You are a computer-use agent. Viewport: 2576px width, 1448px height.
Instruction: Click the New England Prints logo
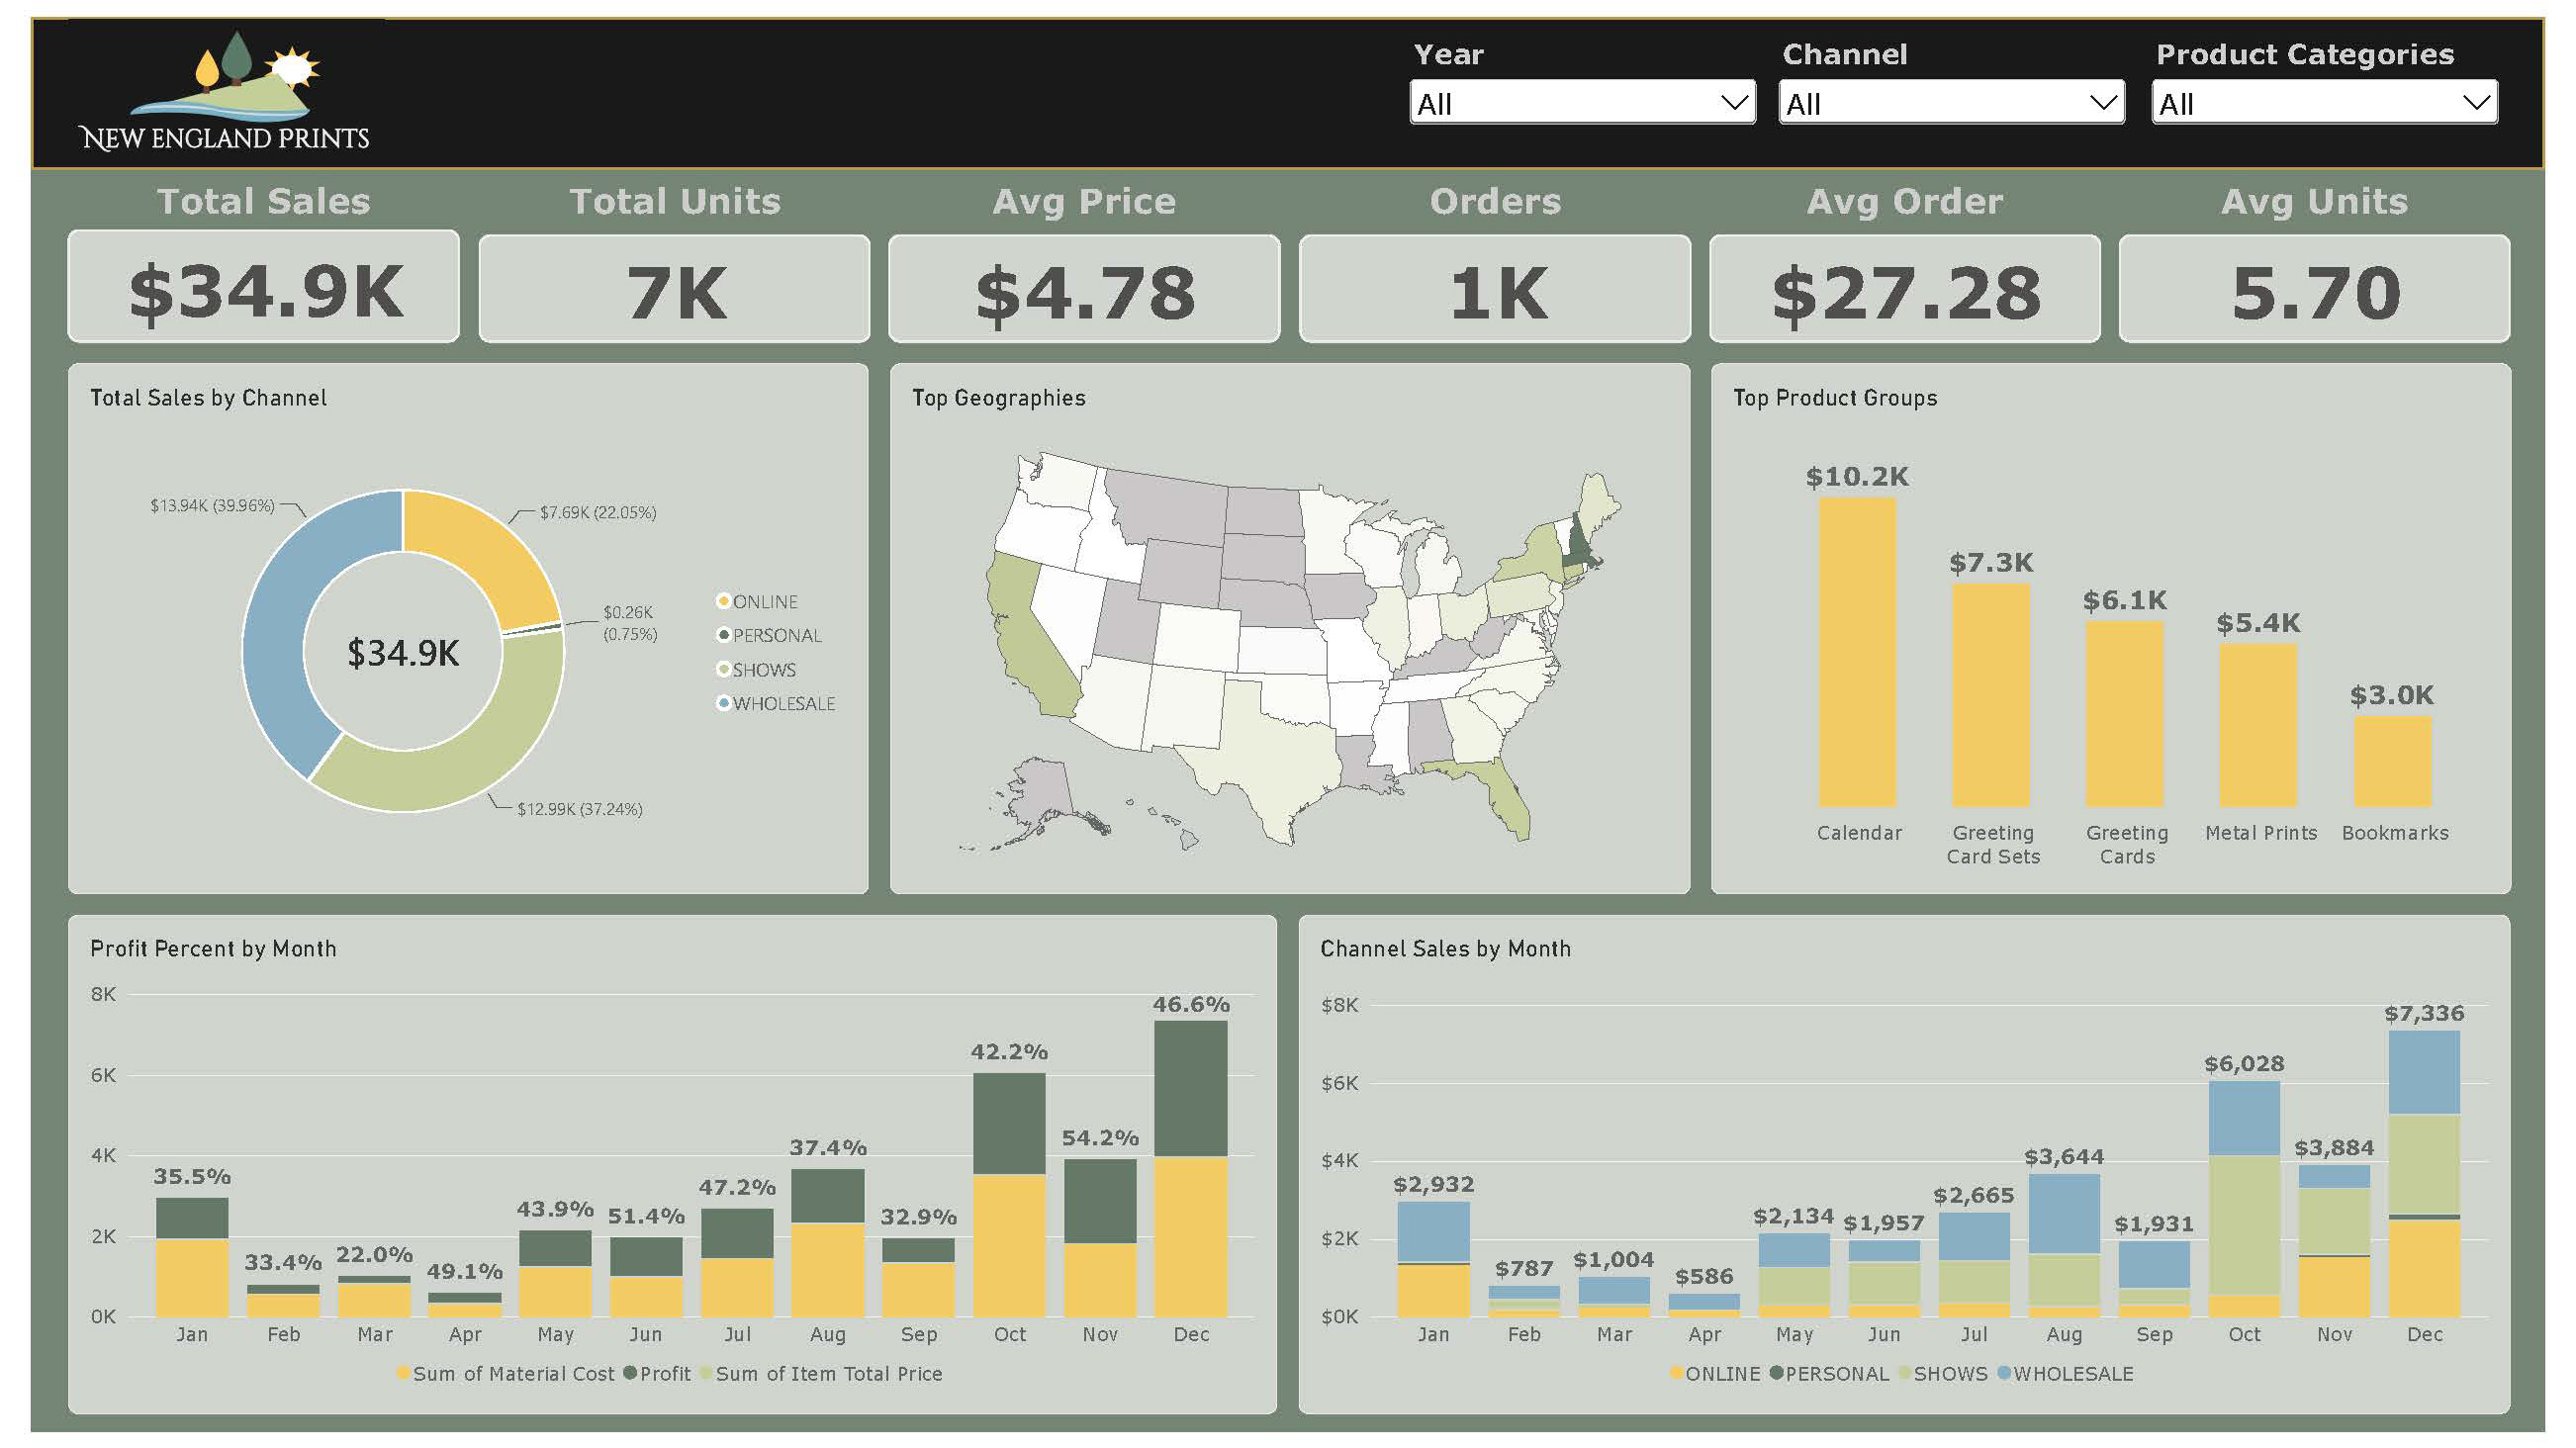click(x=225, y=92)
